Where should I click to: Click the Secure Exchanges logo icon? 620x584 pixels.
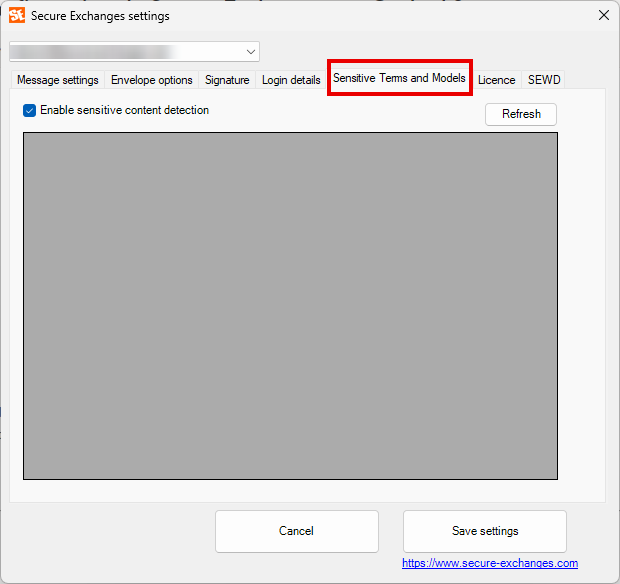[17, 15]
